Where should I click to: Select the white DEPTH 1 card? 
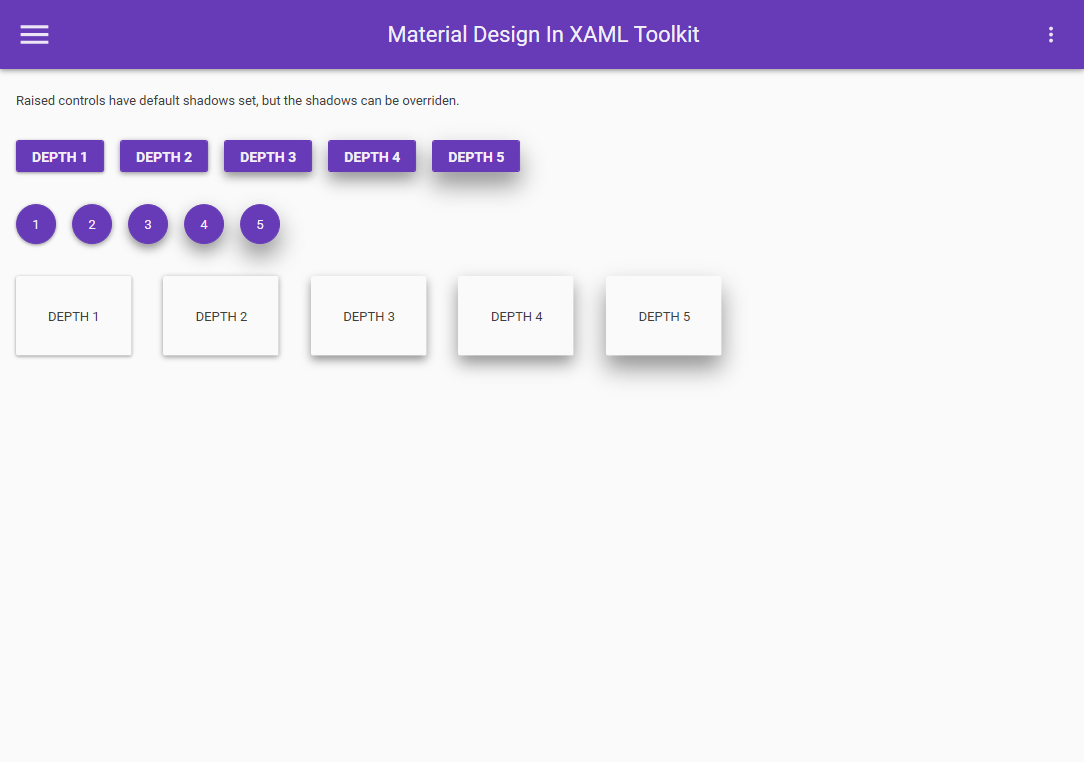(x=73, y=316)
